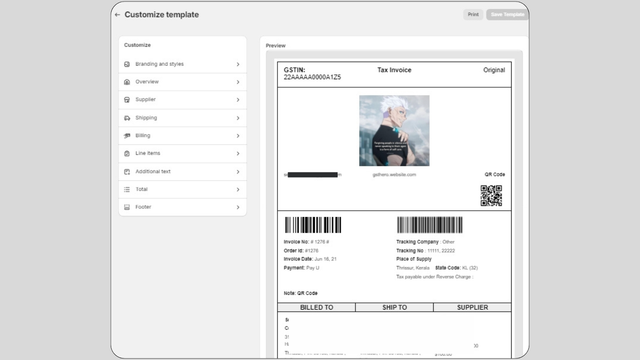The image size is (640, 360).
Task: Click the SHIP TO column header
Action: (395, 307)
